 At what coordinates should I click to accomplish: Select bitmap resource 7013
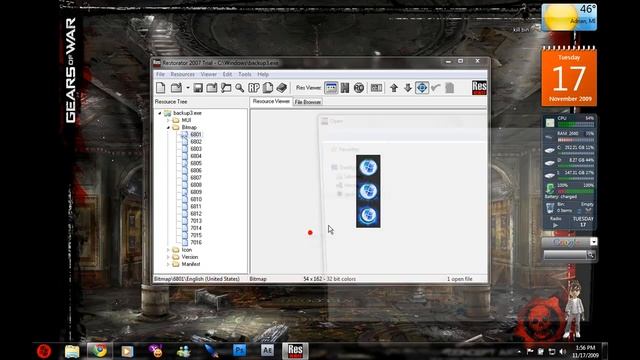pos(196,221)
